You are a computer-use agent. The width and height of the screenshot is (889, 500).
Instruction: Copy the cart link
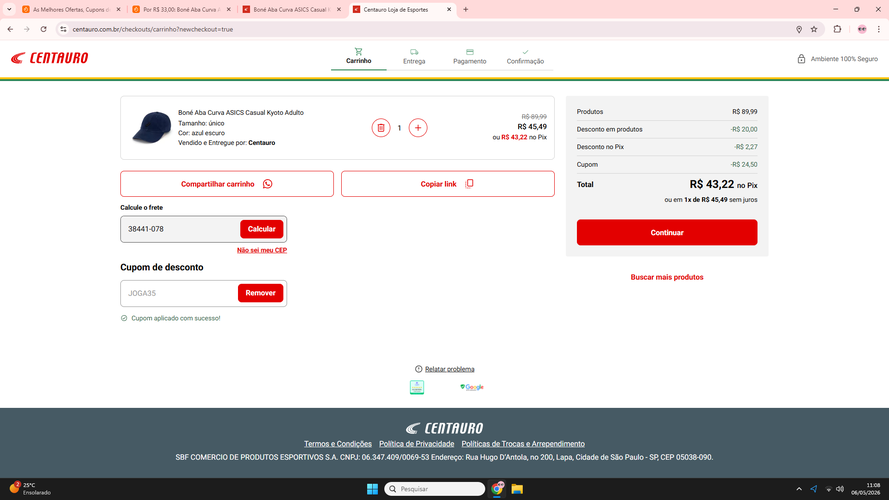pos(447,184)
